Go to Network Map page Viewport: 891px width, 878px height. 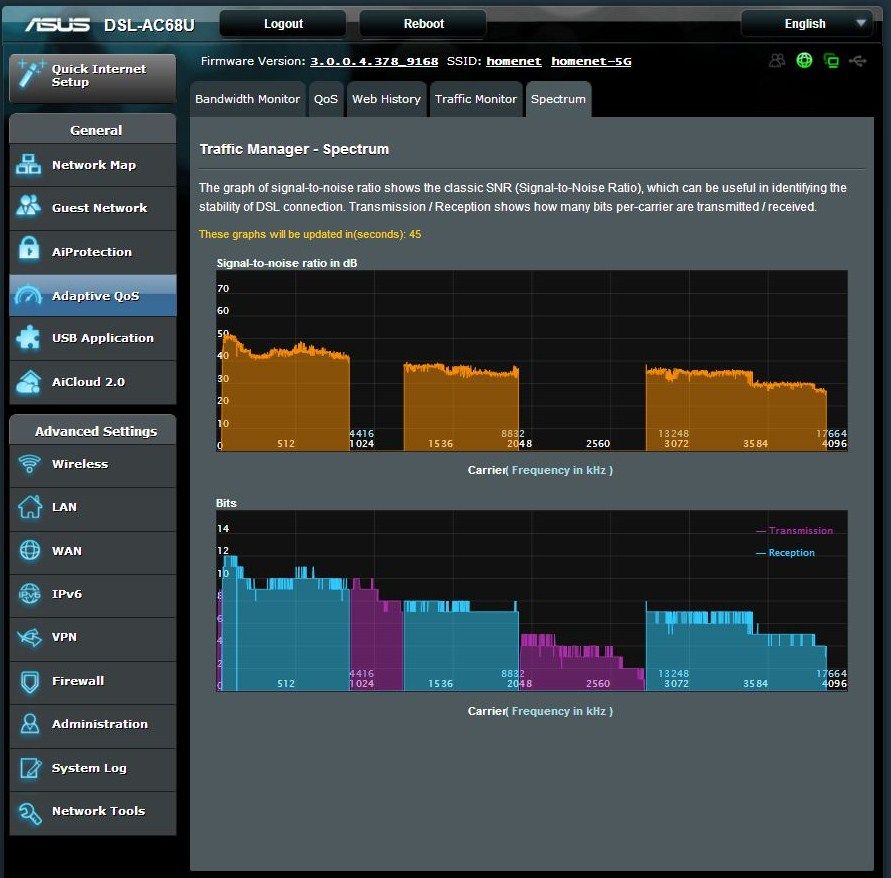(x=93, y=165)
